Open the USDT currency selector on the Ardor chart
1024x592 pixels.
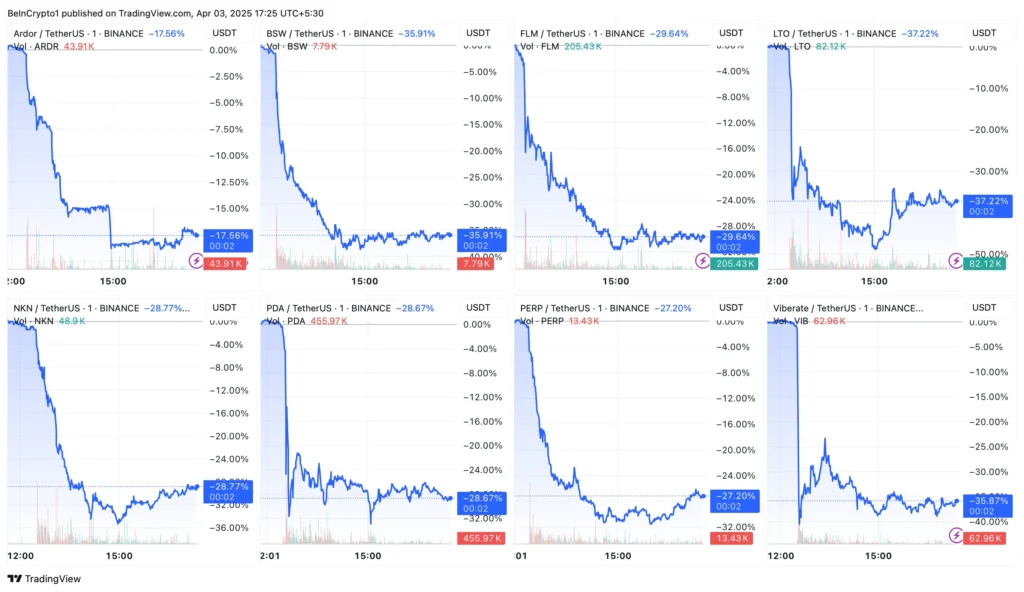coord(225,33)
